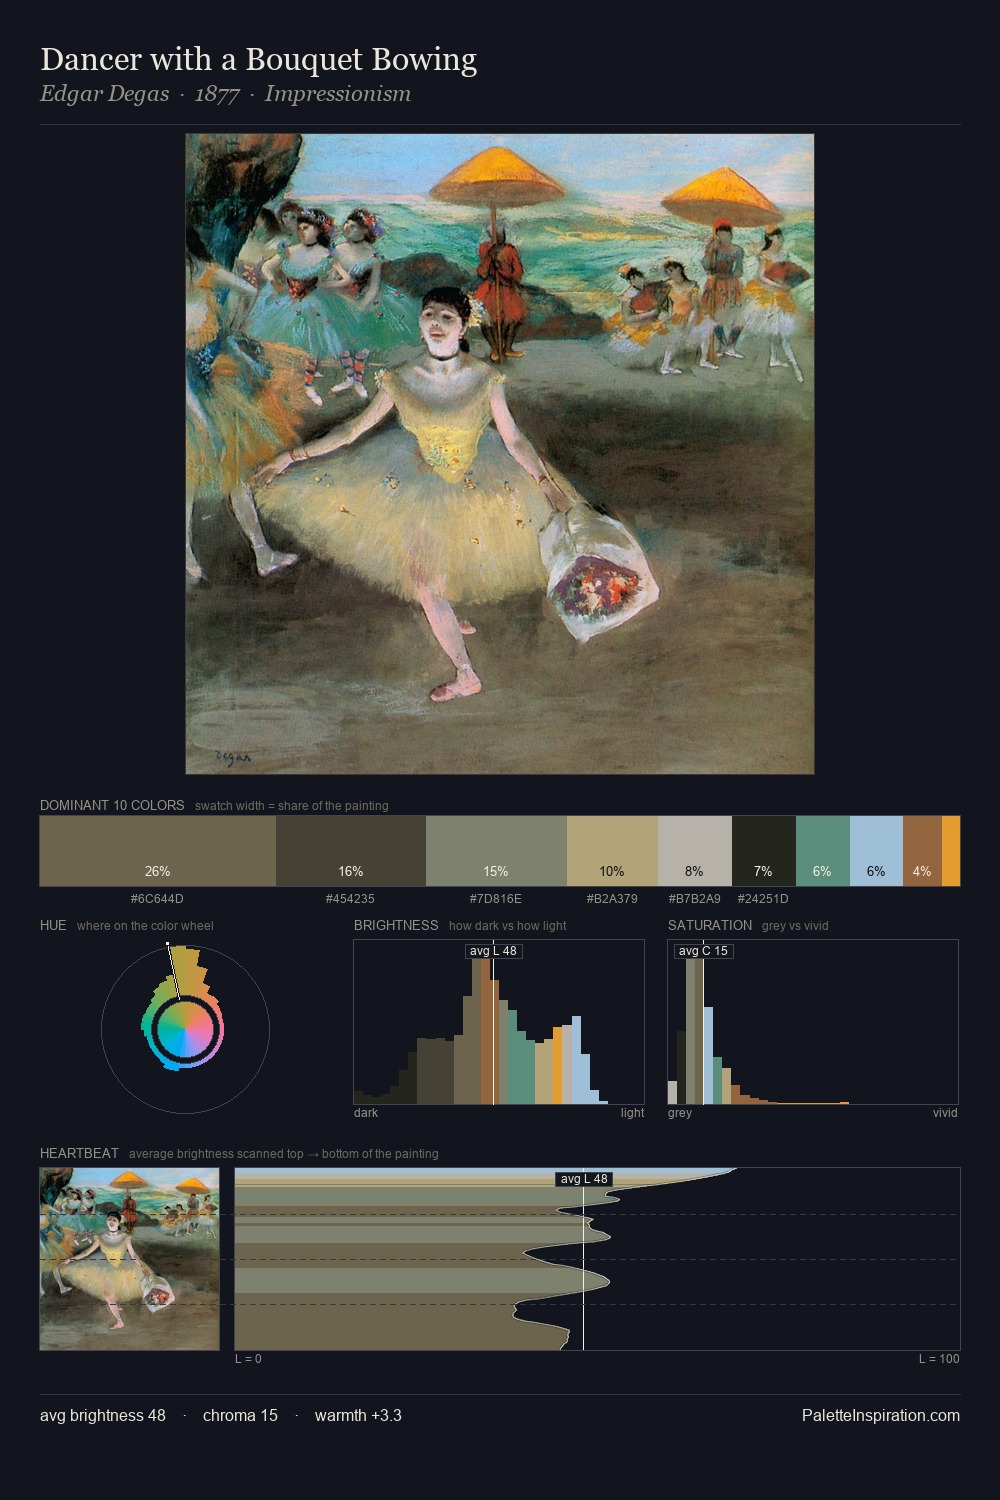Click the hex code #6C644D
Viewport: 1000px width, 1500px height.
coord(157,899)
